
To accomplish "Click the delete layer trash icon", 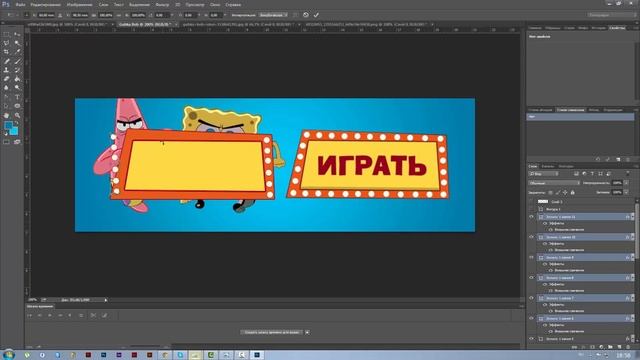I will click(x=628, y=347).
